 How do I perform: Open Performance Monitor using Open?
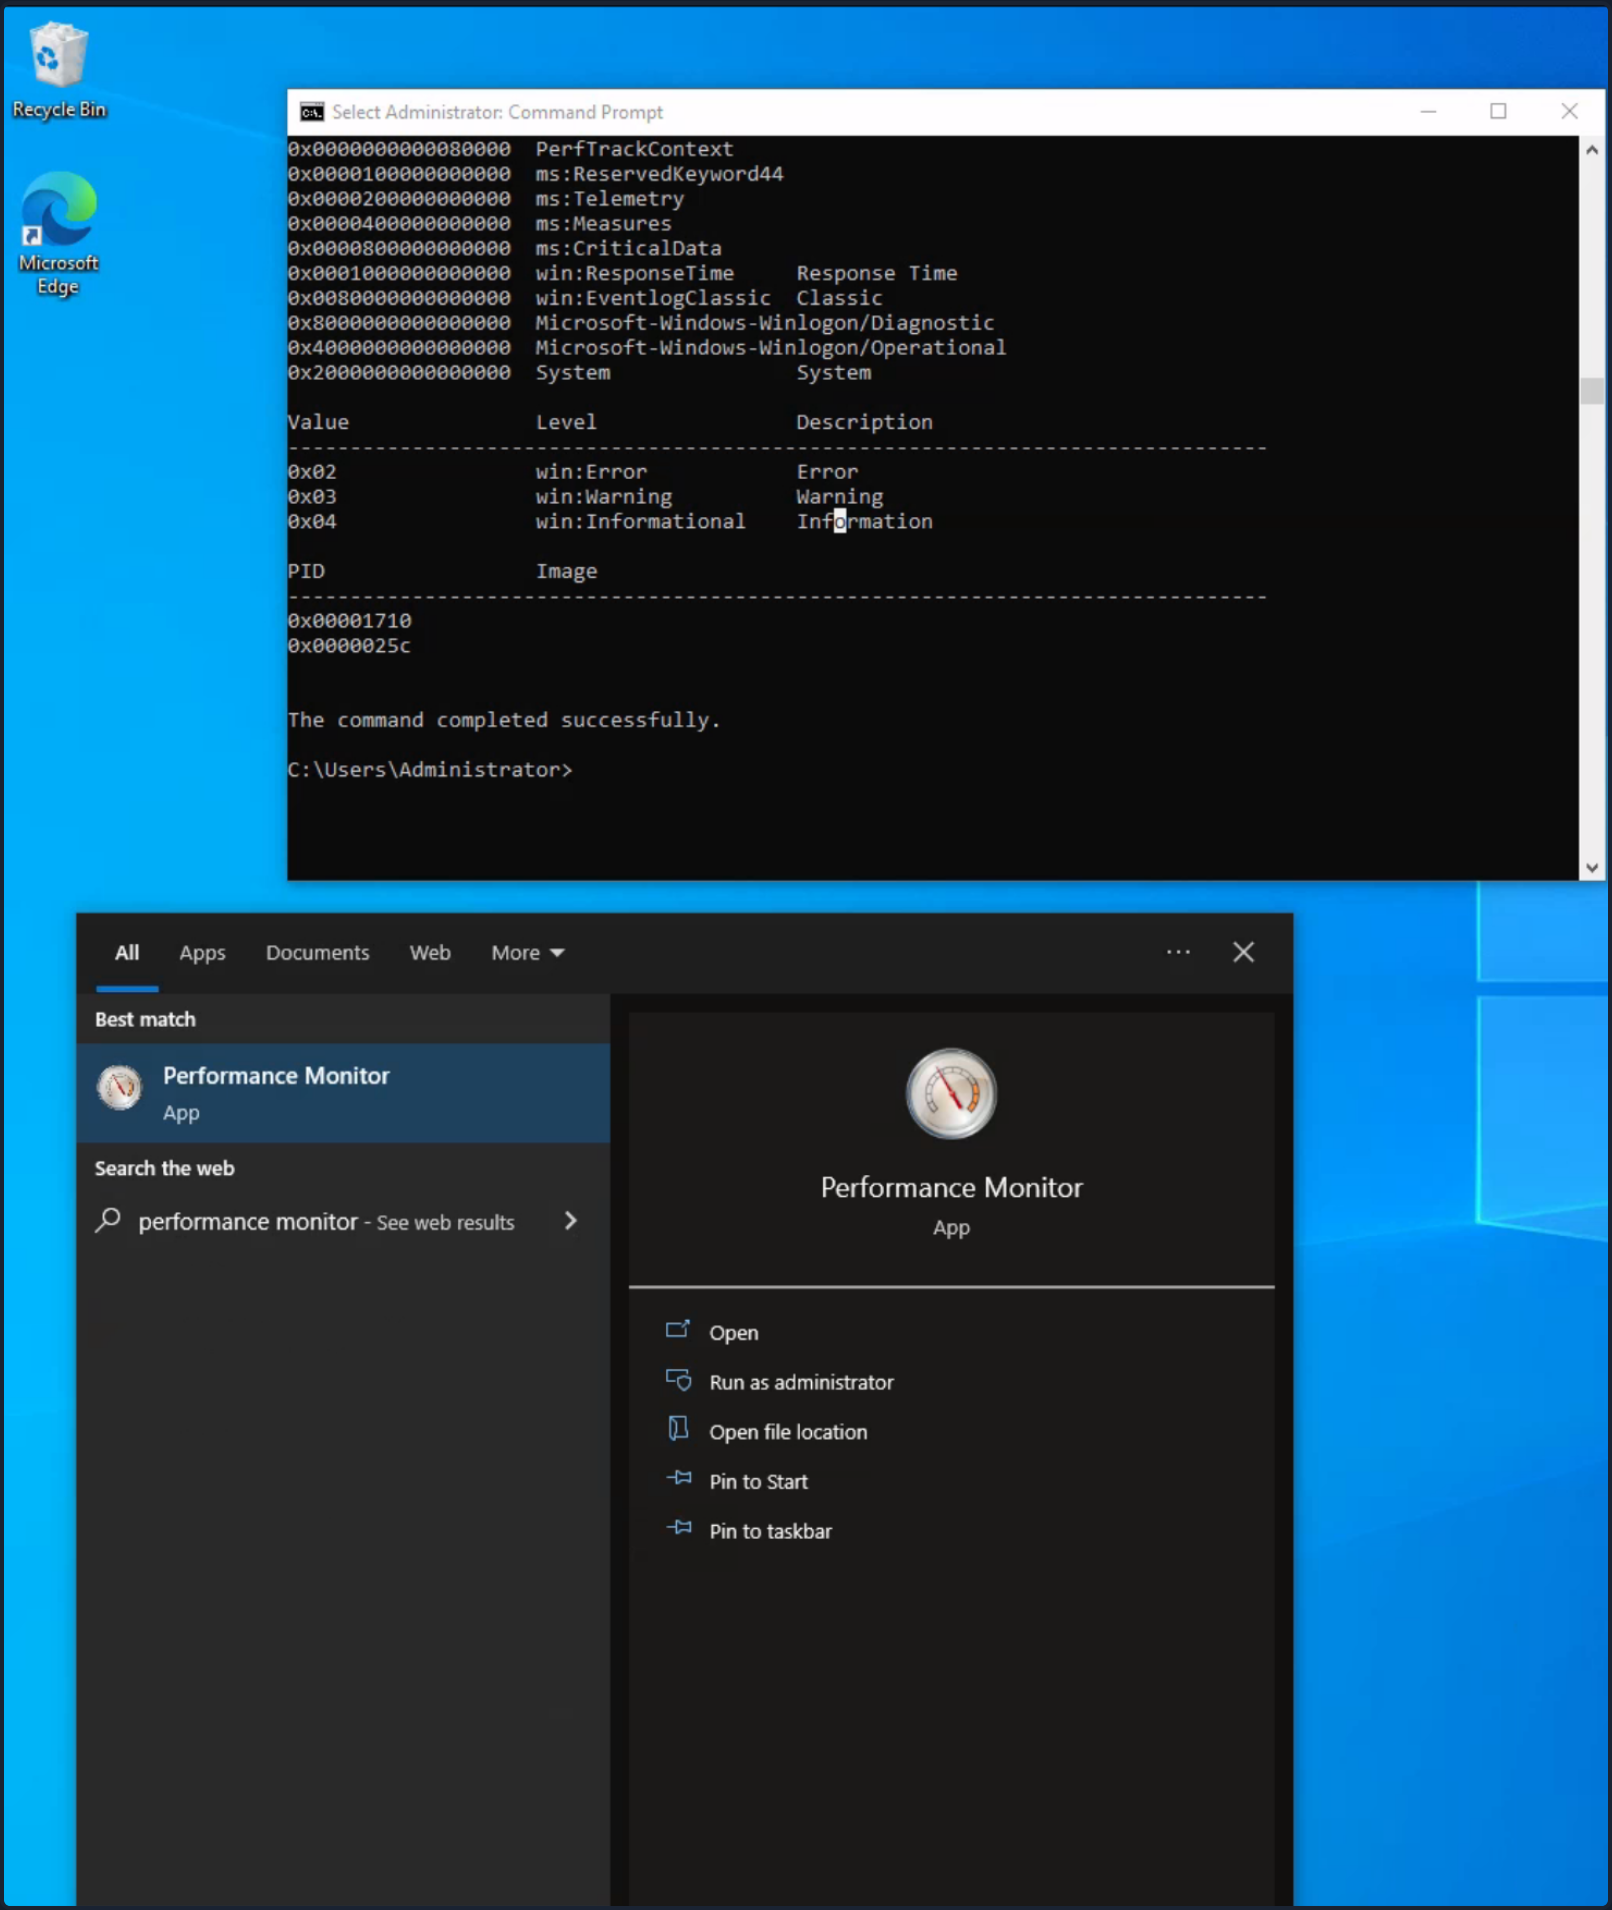733,1332
